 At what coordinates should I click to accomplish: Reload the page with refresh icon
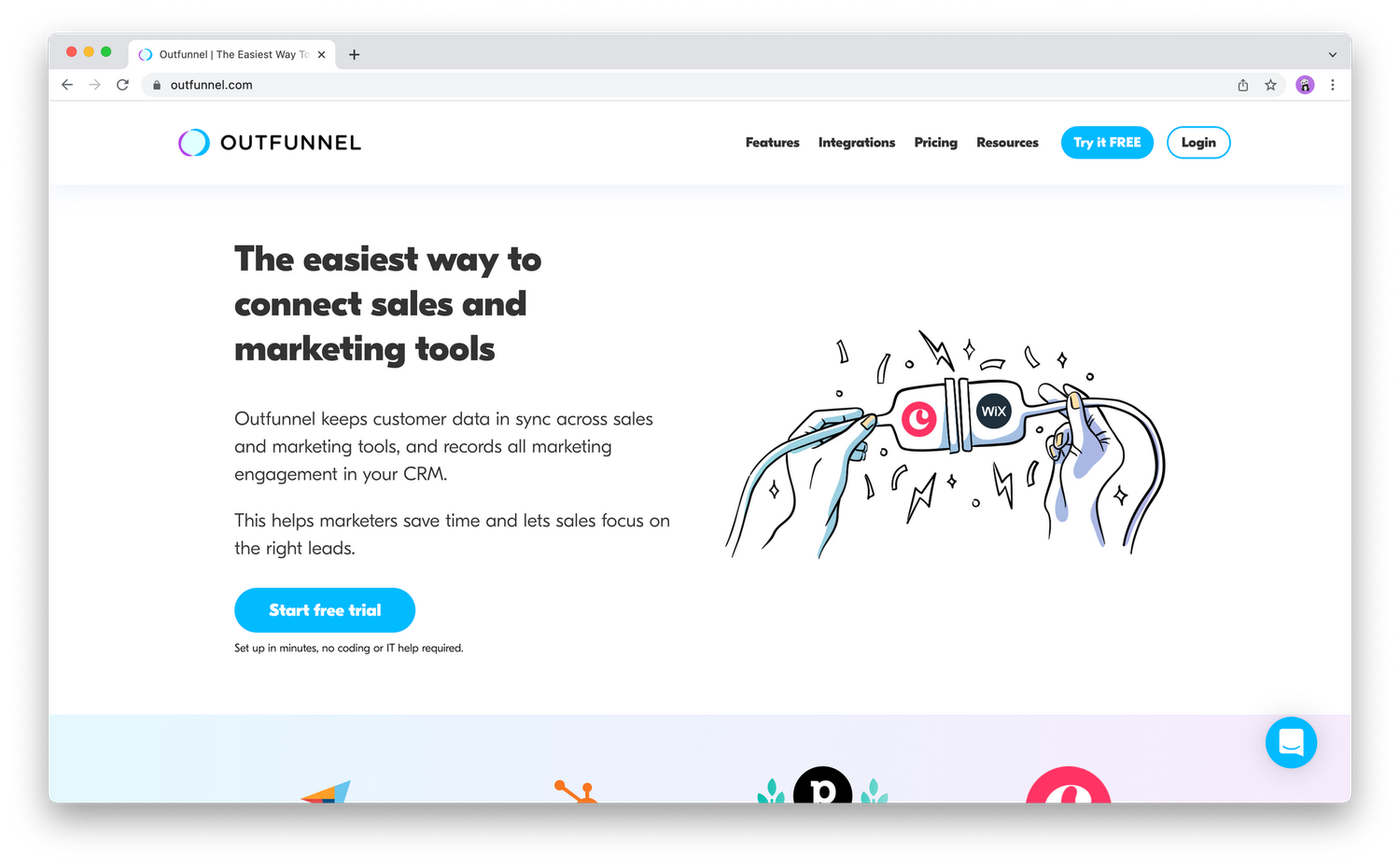click(123, 85)
